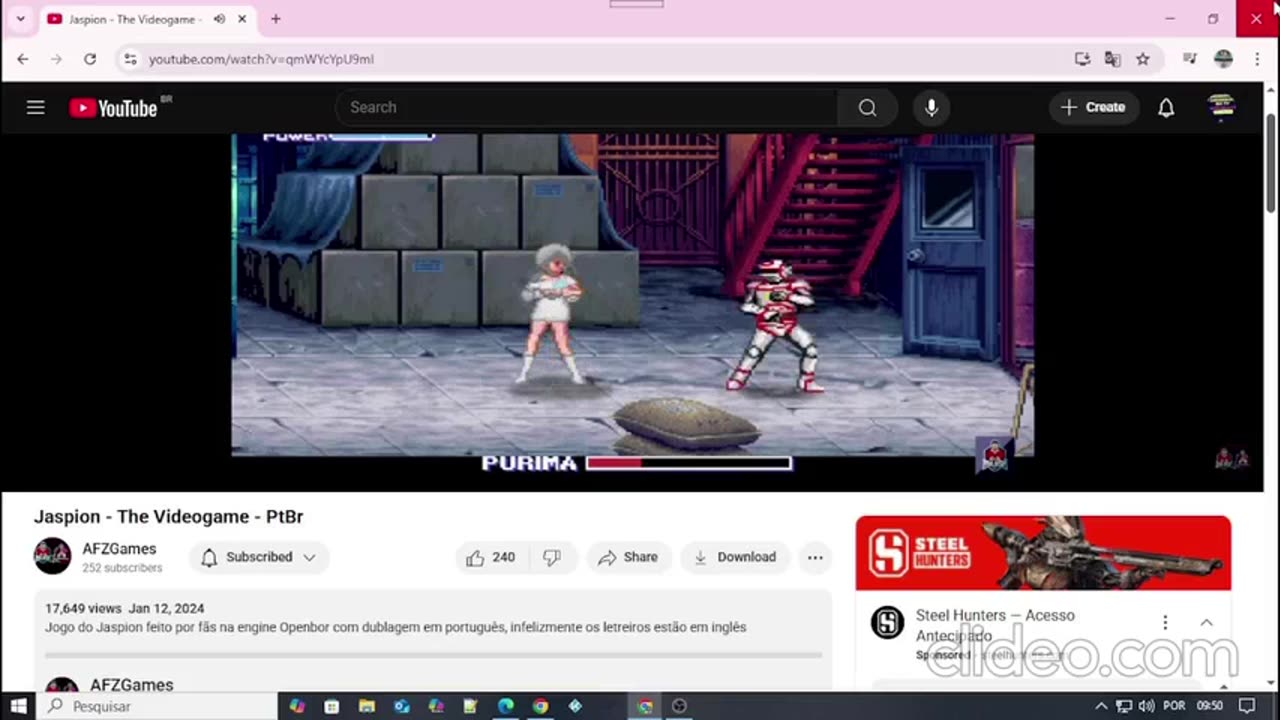Click the Share button

pyautogui.click(x=628, y=557)
